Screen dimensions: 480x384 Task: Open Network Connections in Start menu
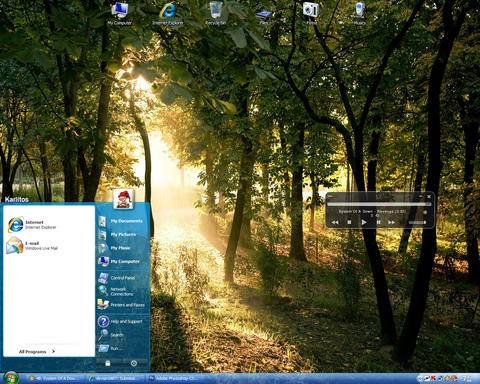pyautogui.click(x=116, y=291)
